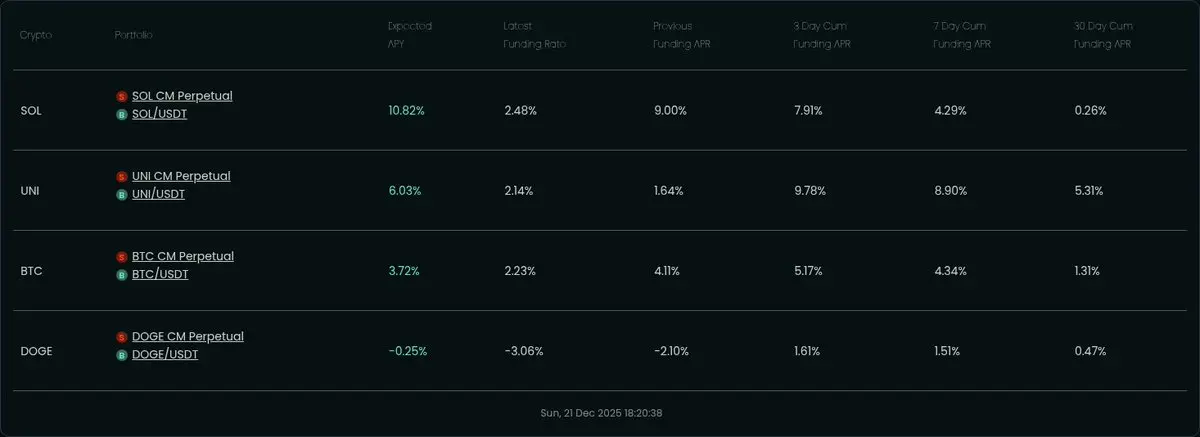Follow the DOGE/USDT link
The width and height of the screenshot is (1200, 437).
(165, 354)
